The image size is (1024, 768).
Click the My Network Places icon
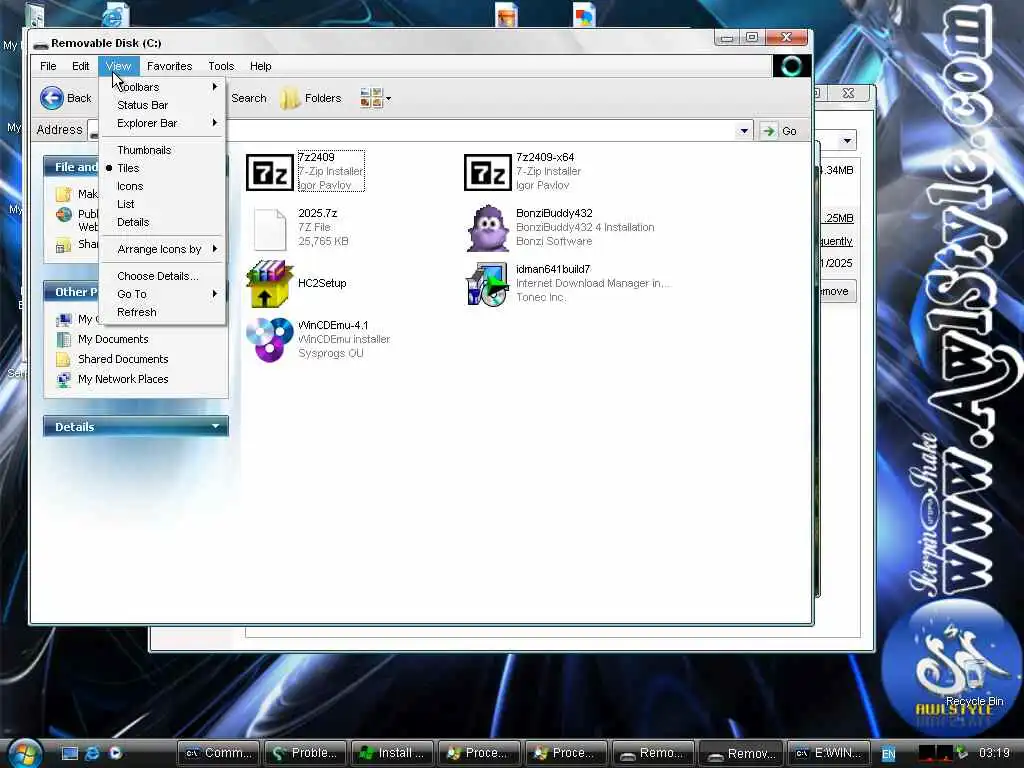(63, 379)
